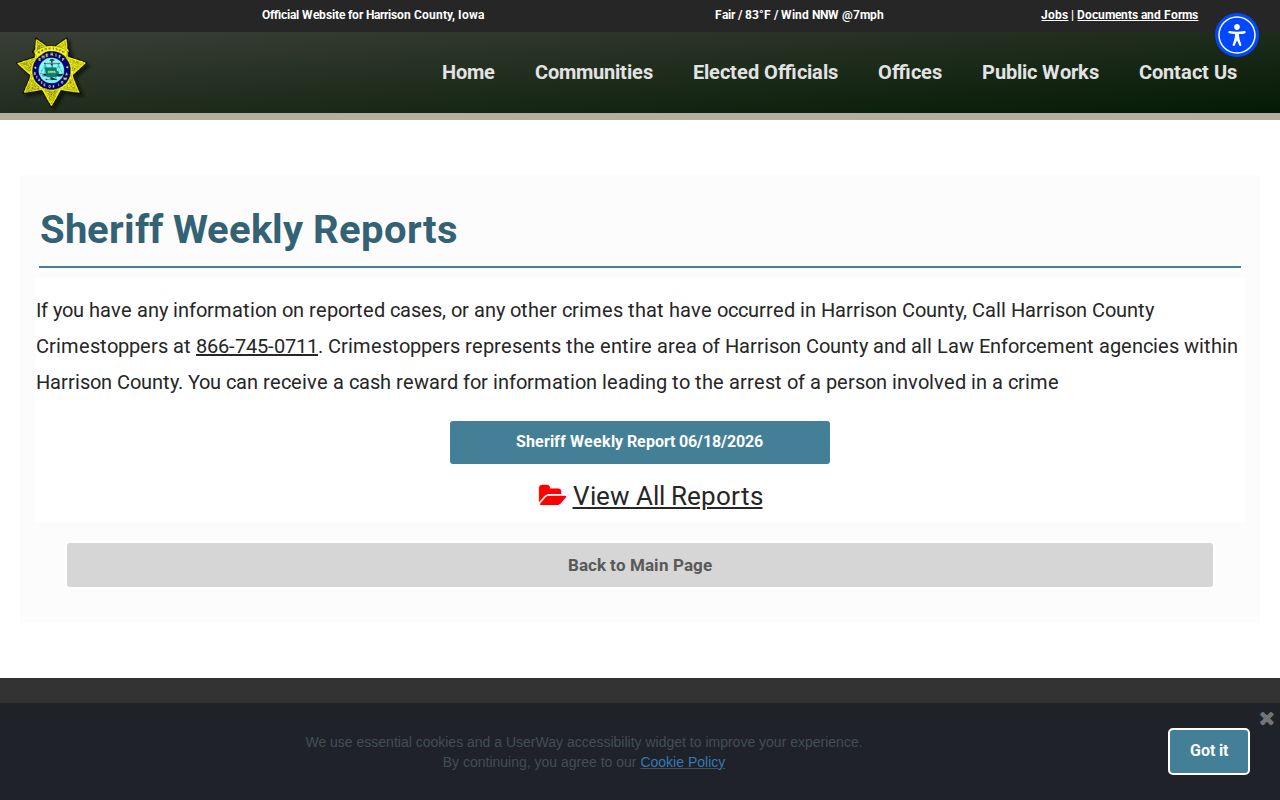Click the Harrison County sheriff star logo
The height and width of the screenshot is (800, 1280).
pyautogui.click(x=52, y=71)
